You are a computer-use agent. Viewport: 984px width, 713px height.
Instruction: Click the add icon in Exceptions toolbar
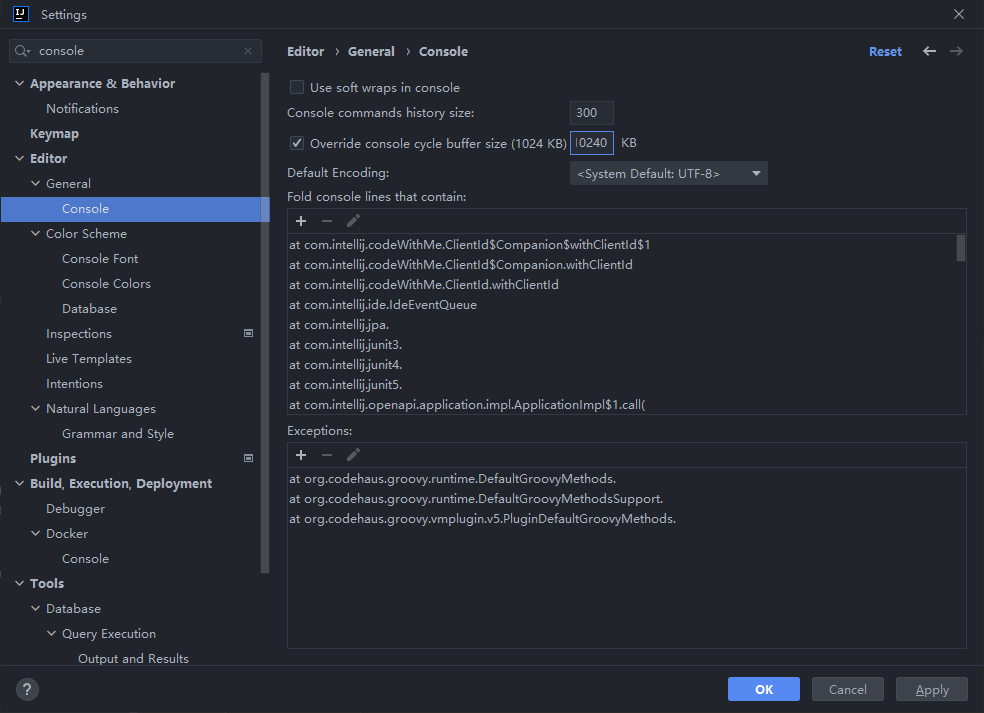coord(301,455)
